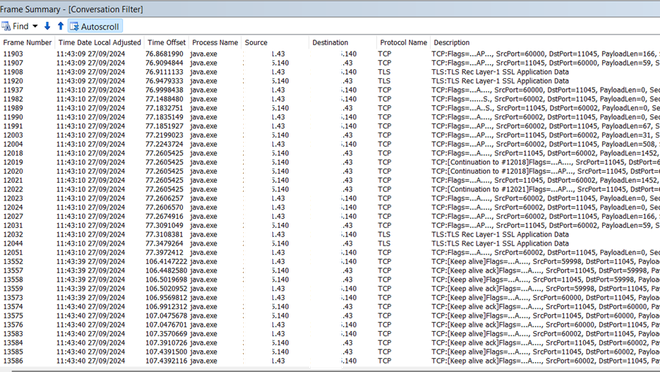
Task: Click Continuation to #12021 description
Action: coord(546,189)
